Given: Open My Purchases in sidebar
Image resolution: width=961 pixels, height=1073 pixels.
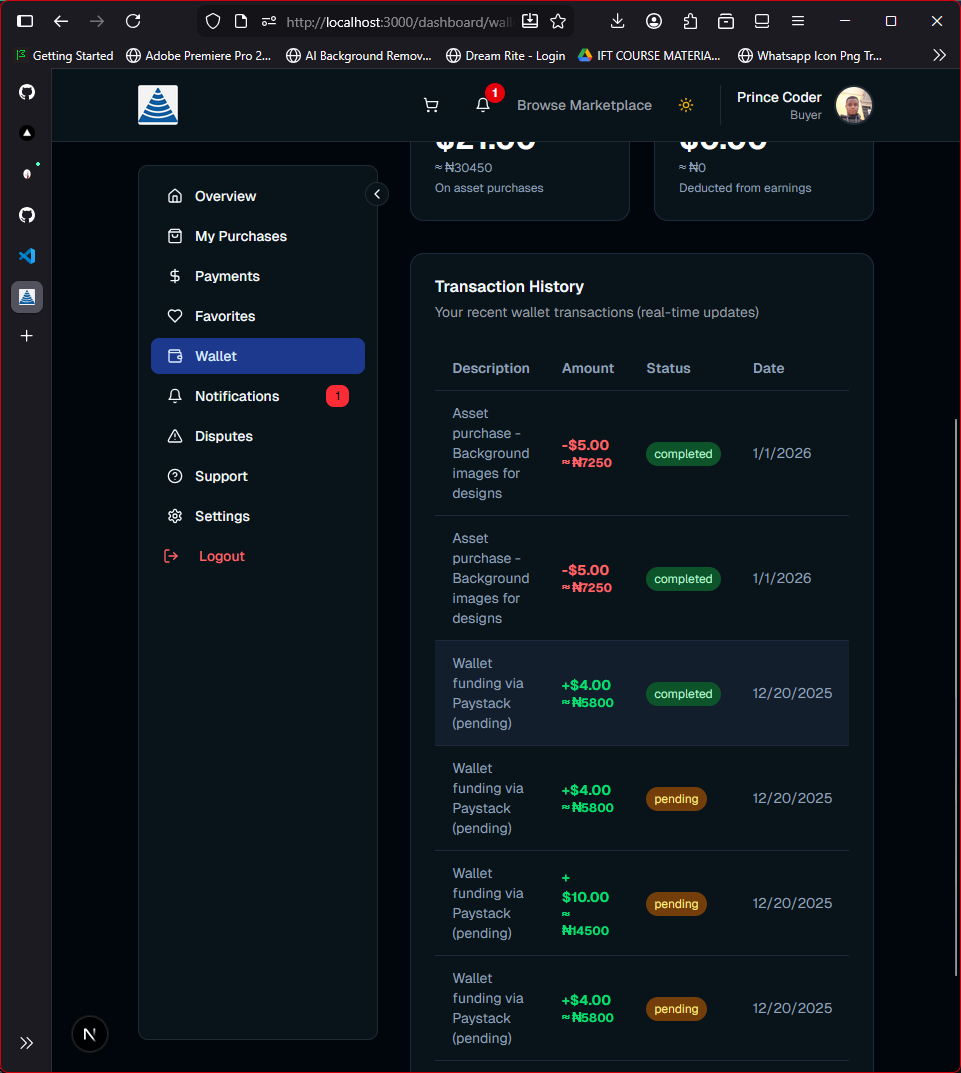Looking at the screenshot, I should point(240,236).
